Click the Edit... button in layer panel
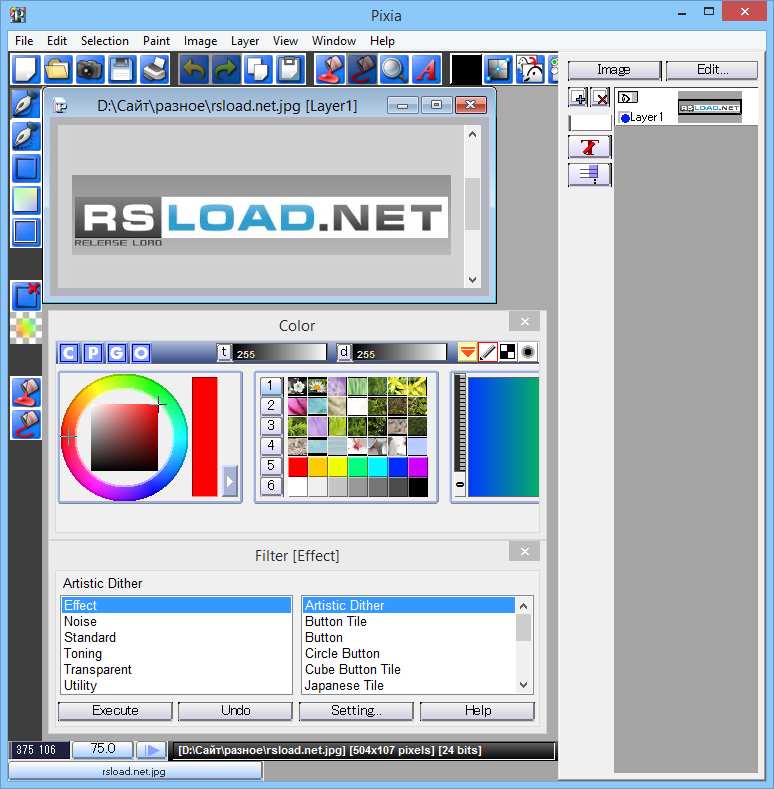The height and width of the screenshot is (789, 774). tap(712, 70)
